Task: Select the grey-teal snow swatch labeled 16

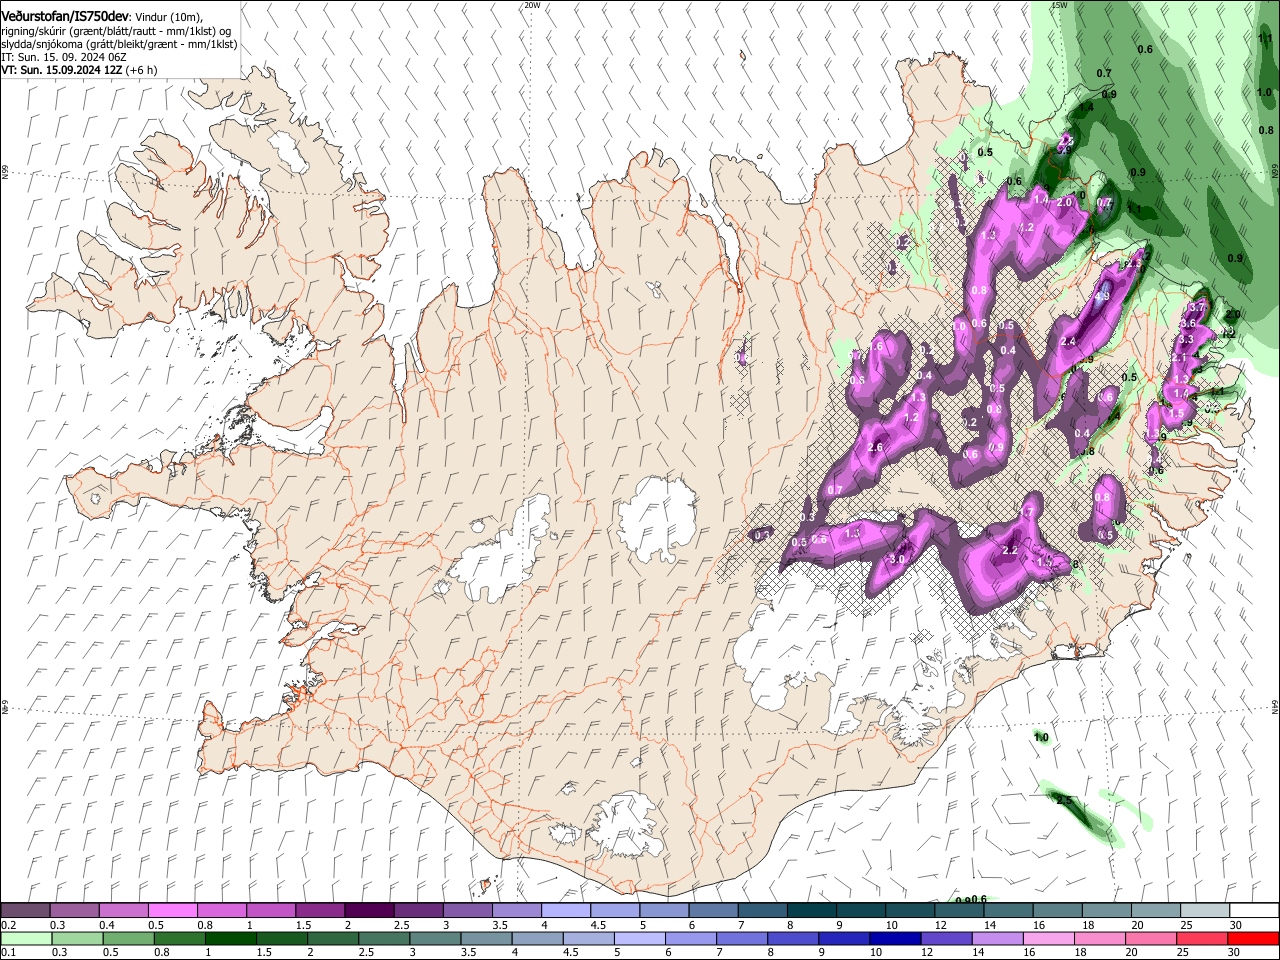Action: (x=1058, y=911)
